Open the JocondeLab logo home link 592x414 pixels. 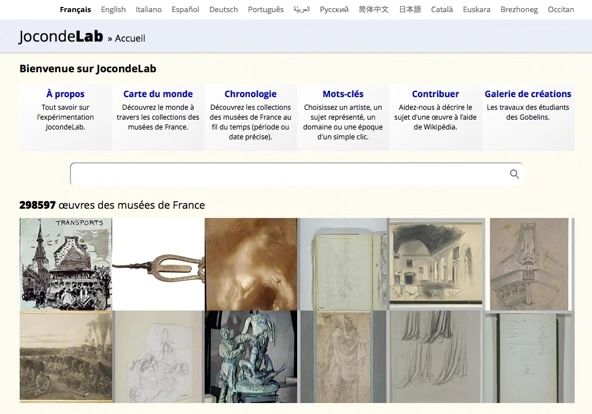pyautogui.click(x=61, y=37)
